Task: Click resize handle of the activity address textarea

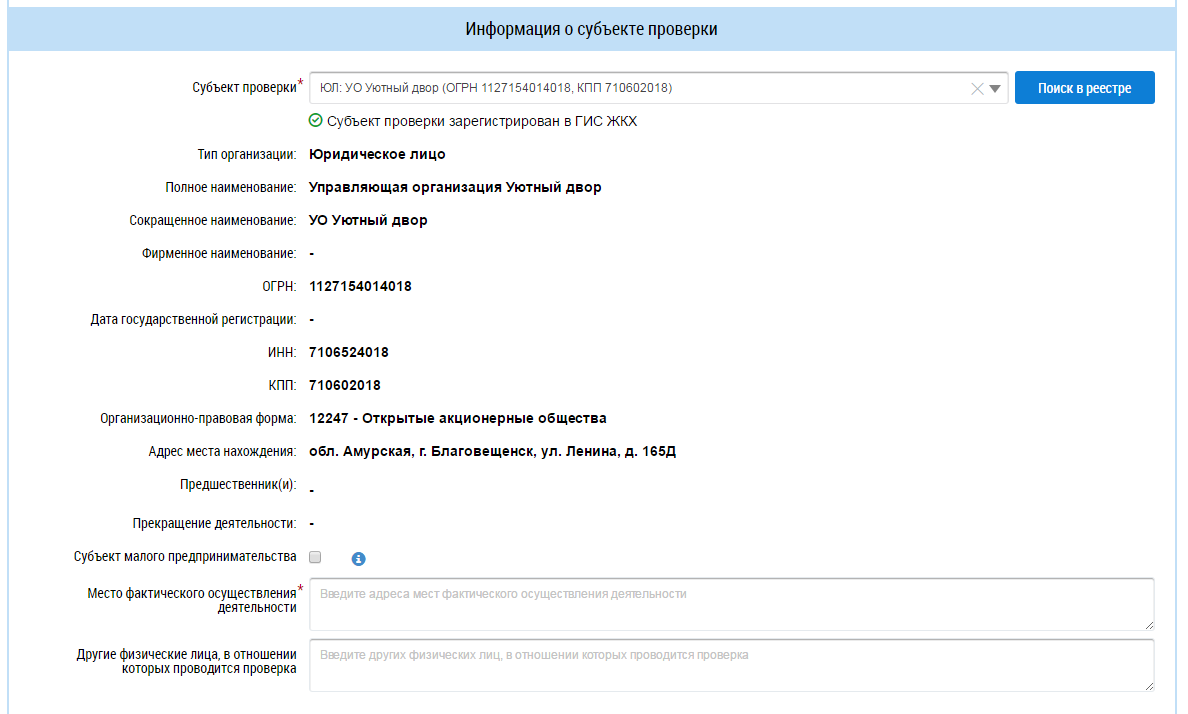Action: (1149, 625)
